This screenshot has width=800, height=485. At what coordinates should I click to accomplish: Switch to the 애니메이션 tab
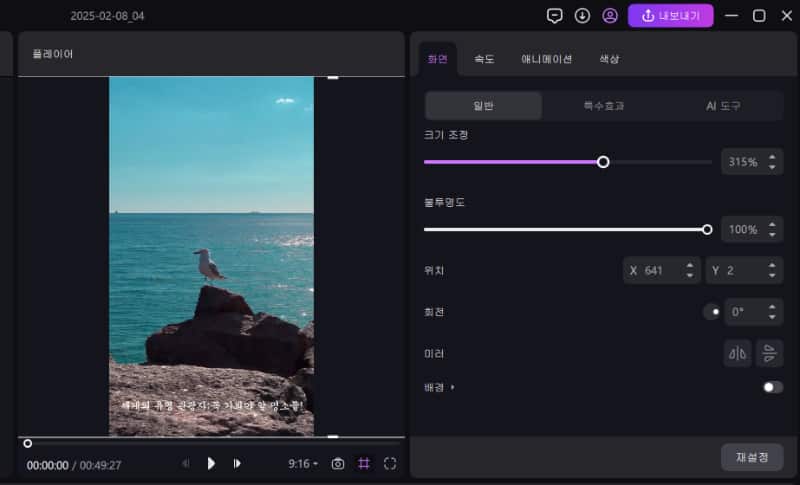[x=546, y=59]
